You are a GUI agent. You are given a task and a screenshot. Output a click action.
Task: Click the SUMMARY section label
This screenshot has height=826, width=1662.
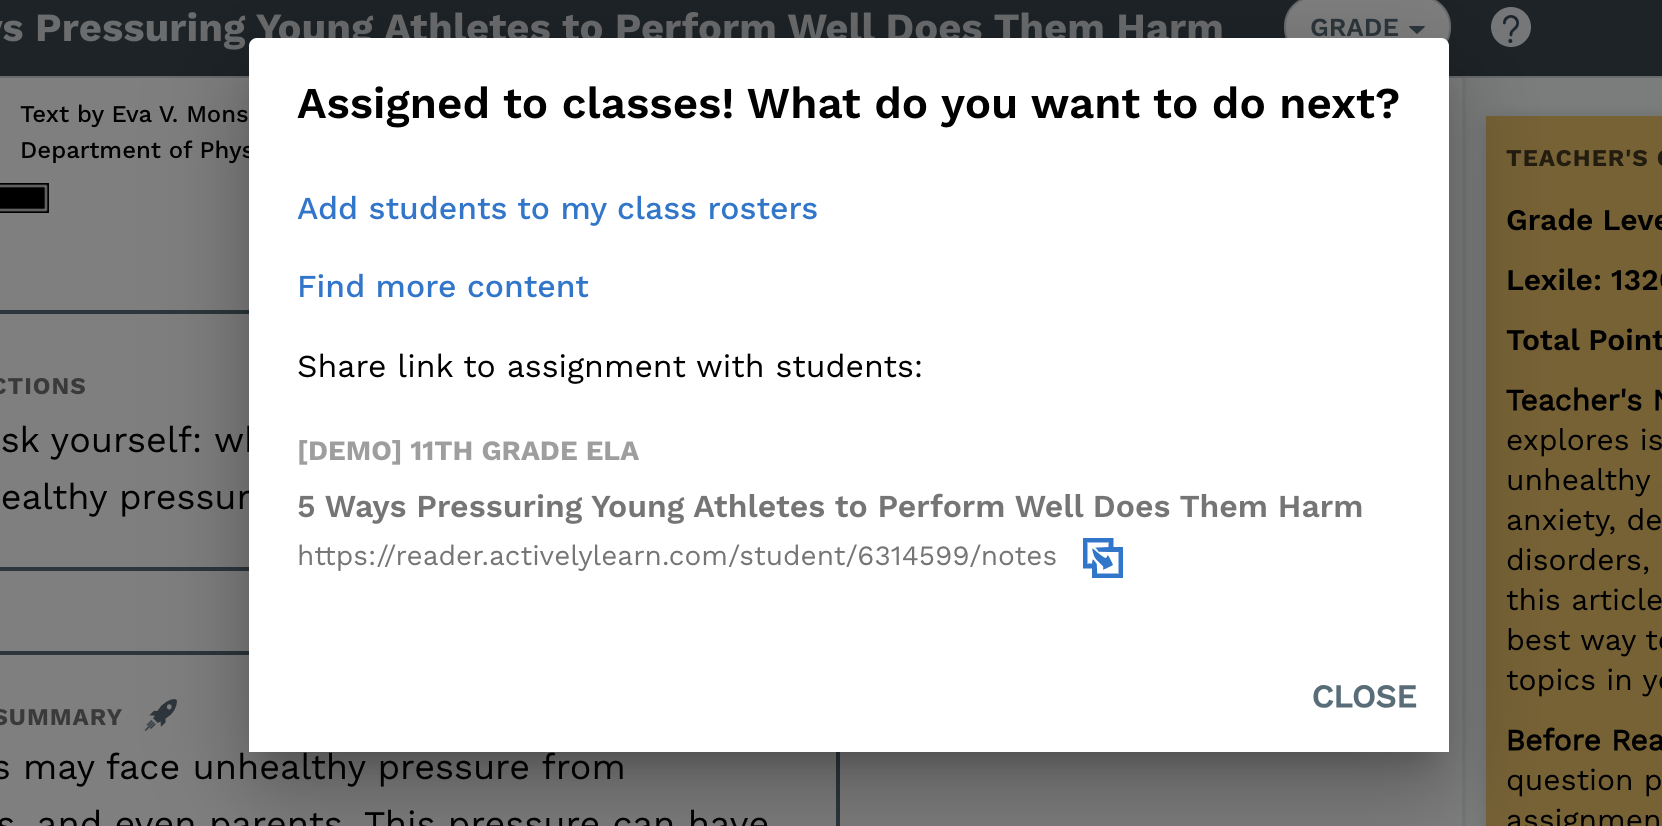coord(61,717)
